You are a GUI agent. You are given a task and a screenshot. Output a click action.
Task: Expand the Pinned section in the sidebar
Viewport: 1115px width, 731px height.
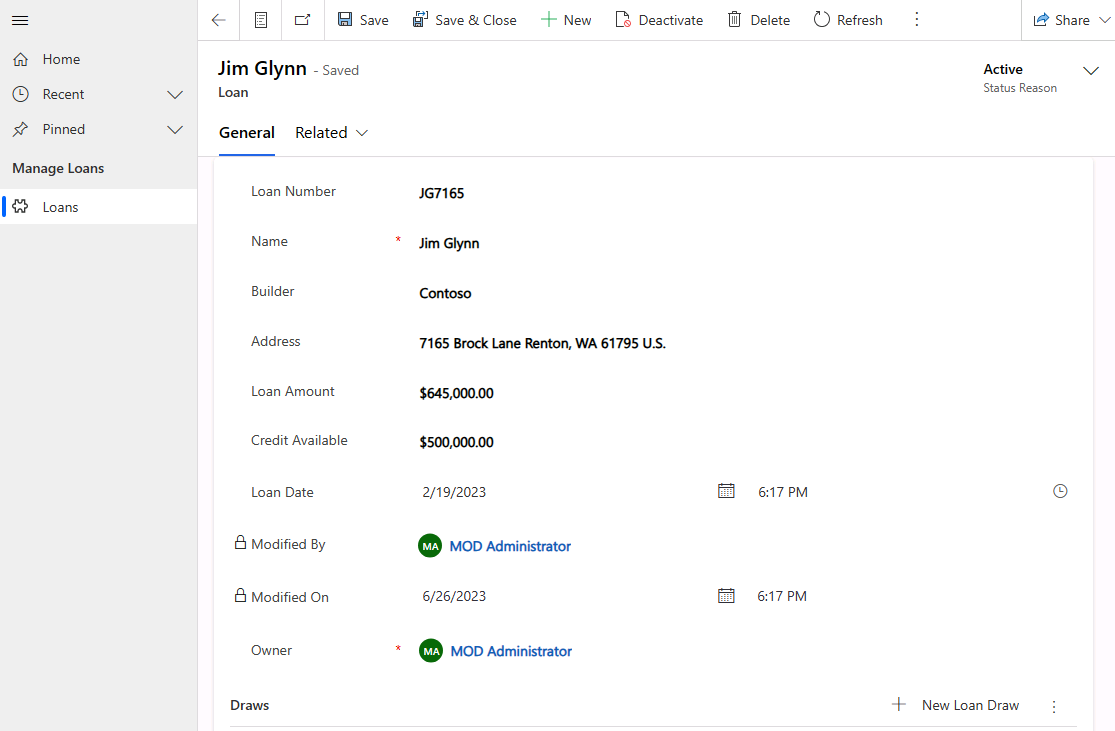pyautogui.click(x=175, y=129)
